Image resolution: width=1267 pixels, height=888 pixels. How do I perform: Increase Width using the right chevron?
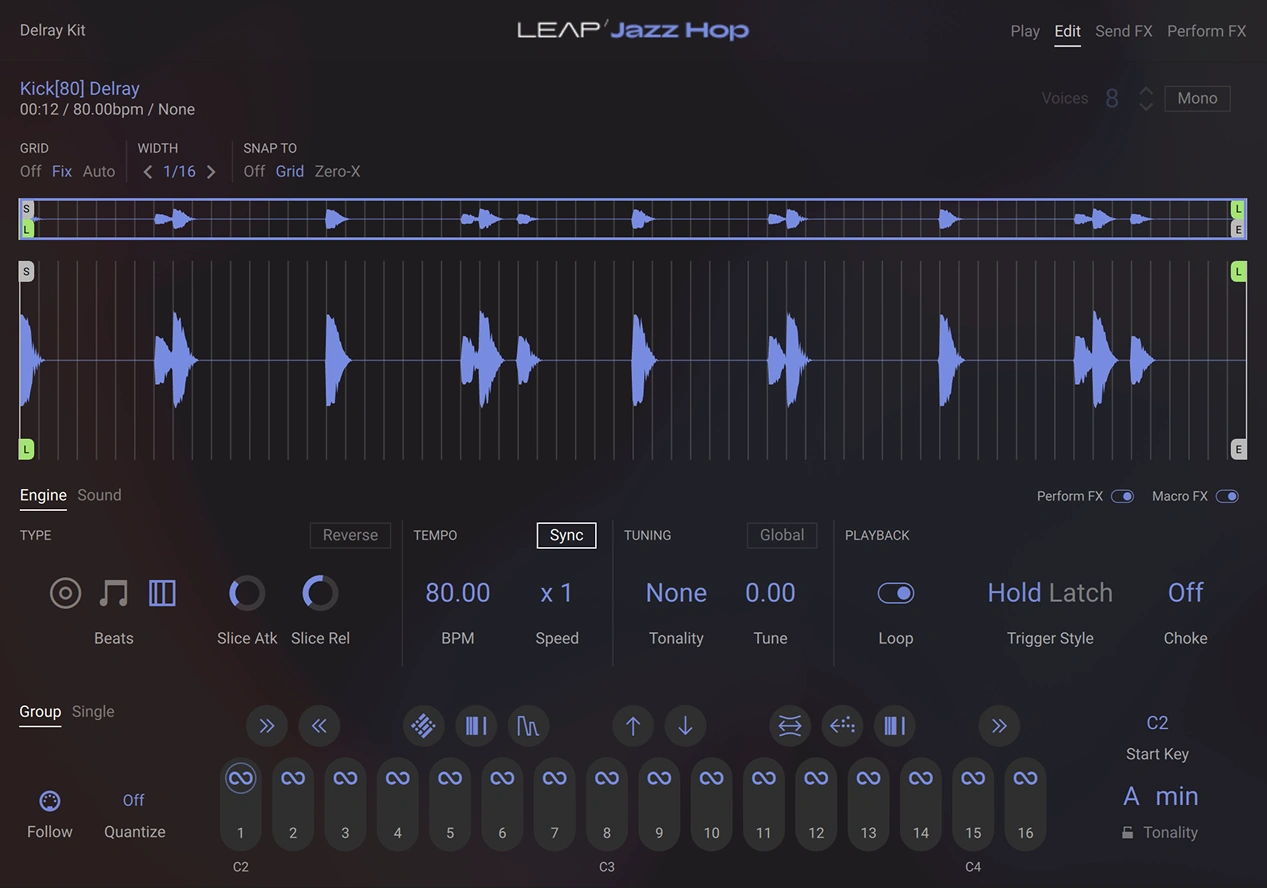click(x=211, y=171)
